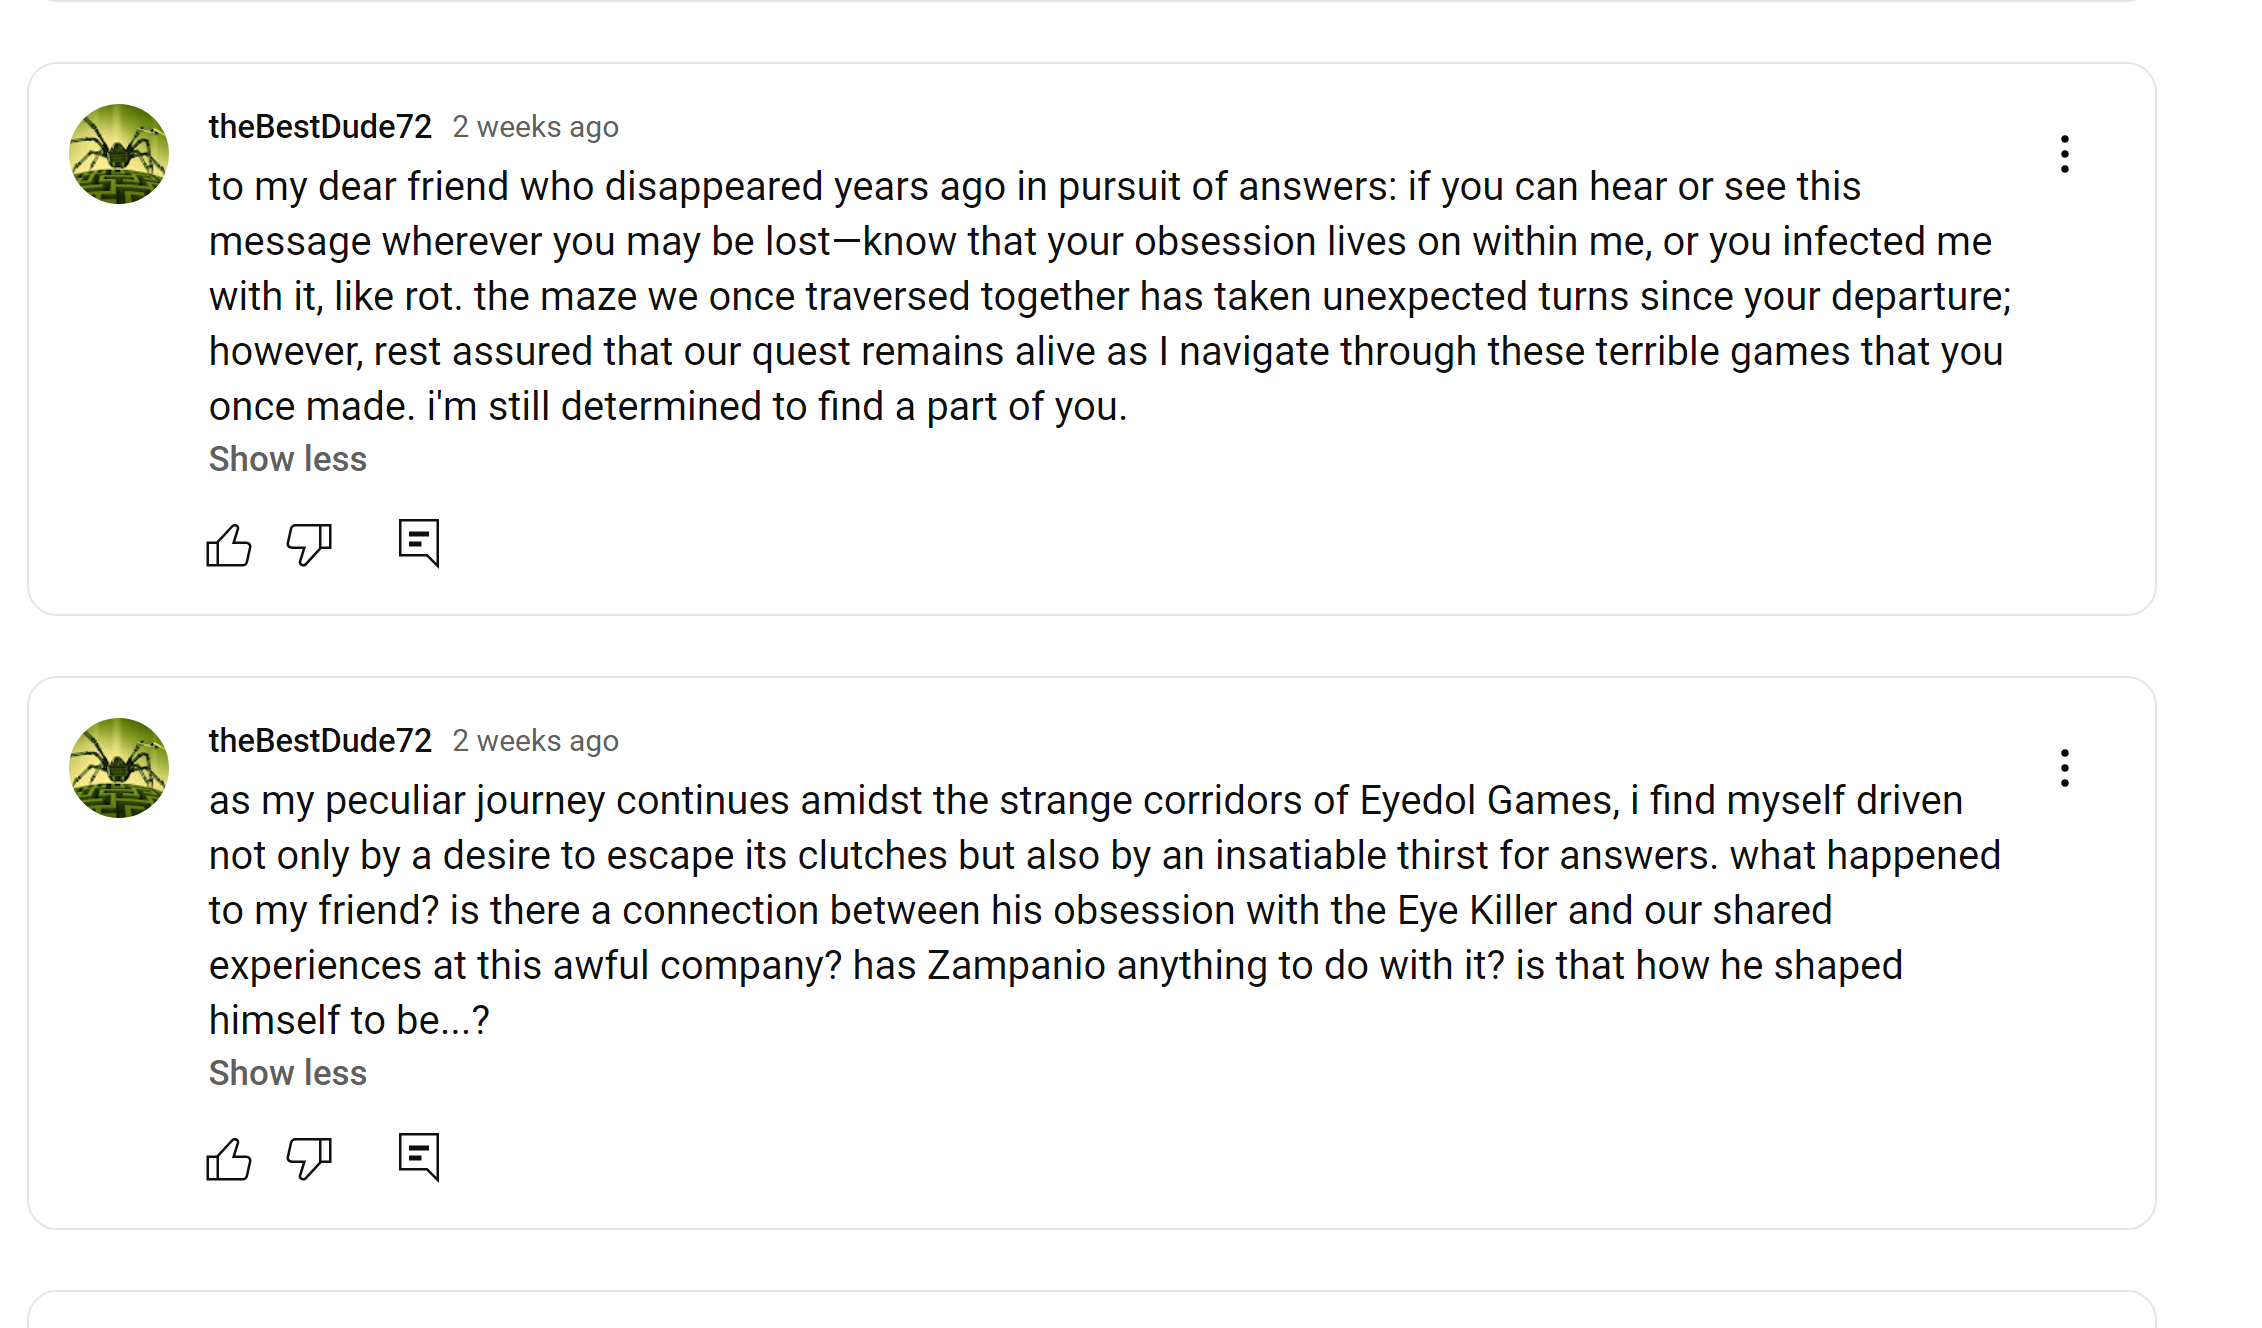The image size is (2262, 1328).
Task: Dislike the first comment about dear friend
Action: coord(309,545)
